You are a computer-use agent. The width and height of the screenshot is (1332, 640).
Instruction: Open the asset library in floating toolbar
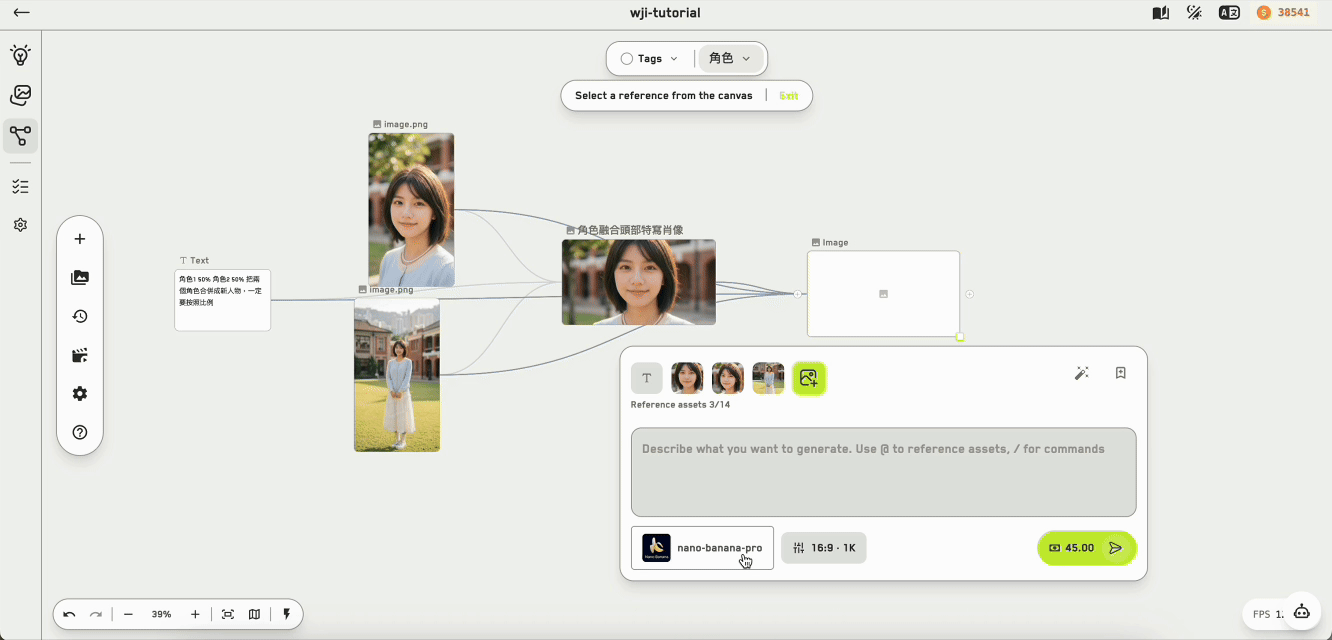(80, 278)
